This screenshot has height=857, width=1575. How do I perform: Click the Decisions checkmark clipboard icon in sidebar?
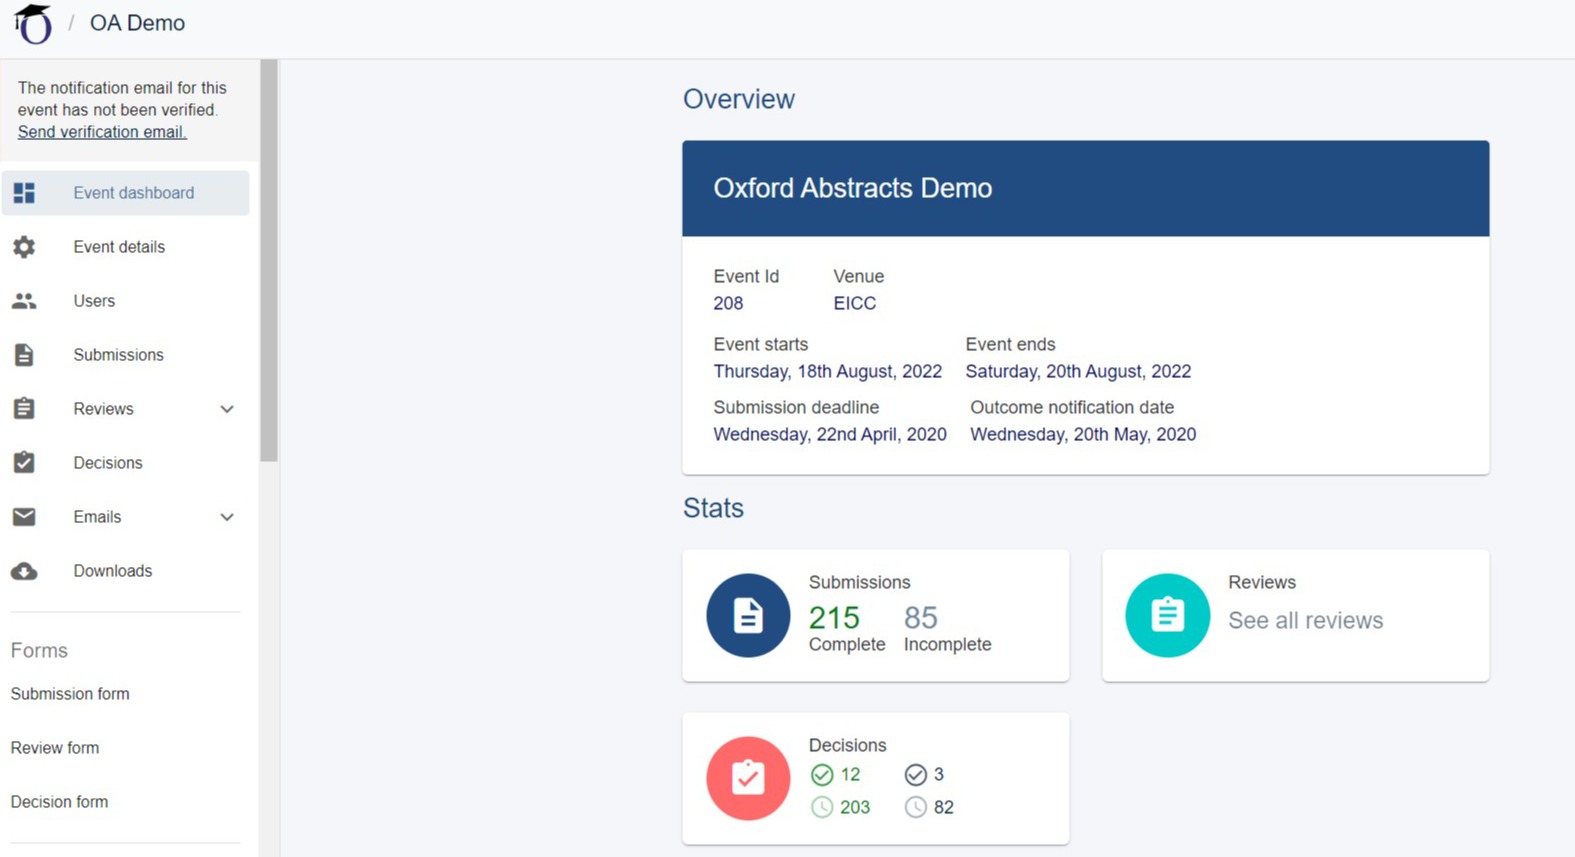pyautogui.click(x=24, y=462)
